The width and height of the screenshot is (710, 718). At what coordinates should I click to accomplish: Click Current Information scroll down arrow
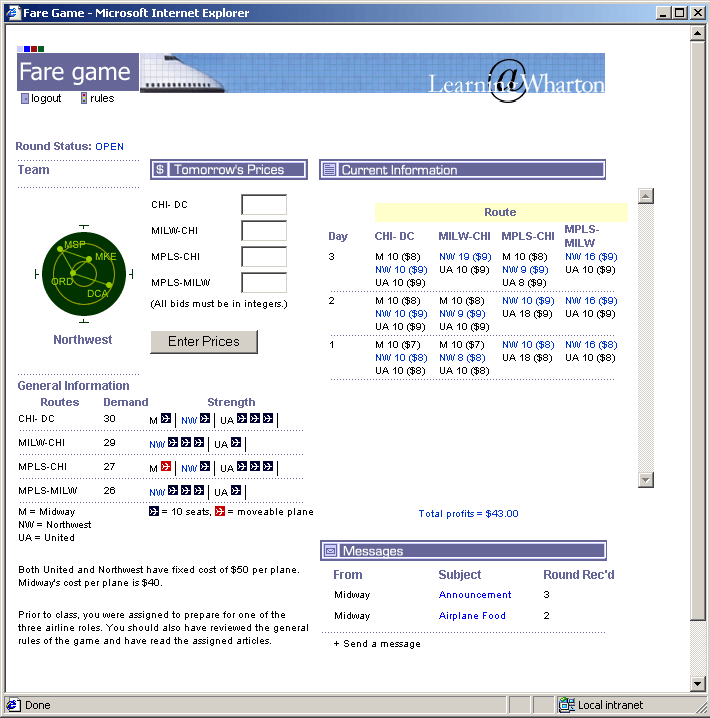click(x=645, y=480)
